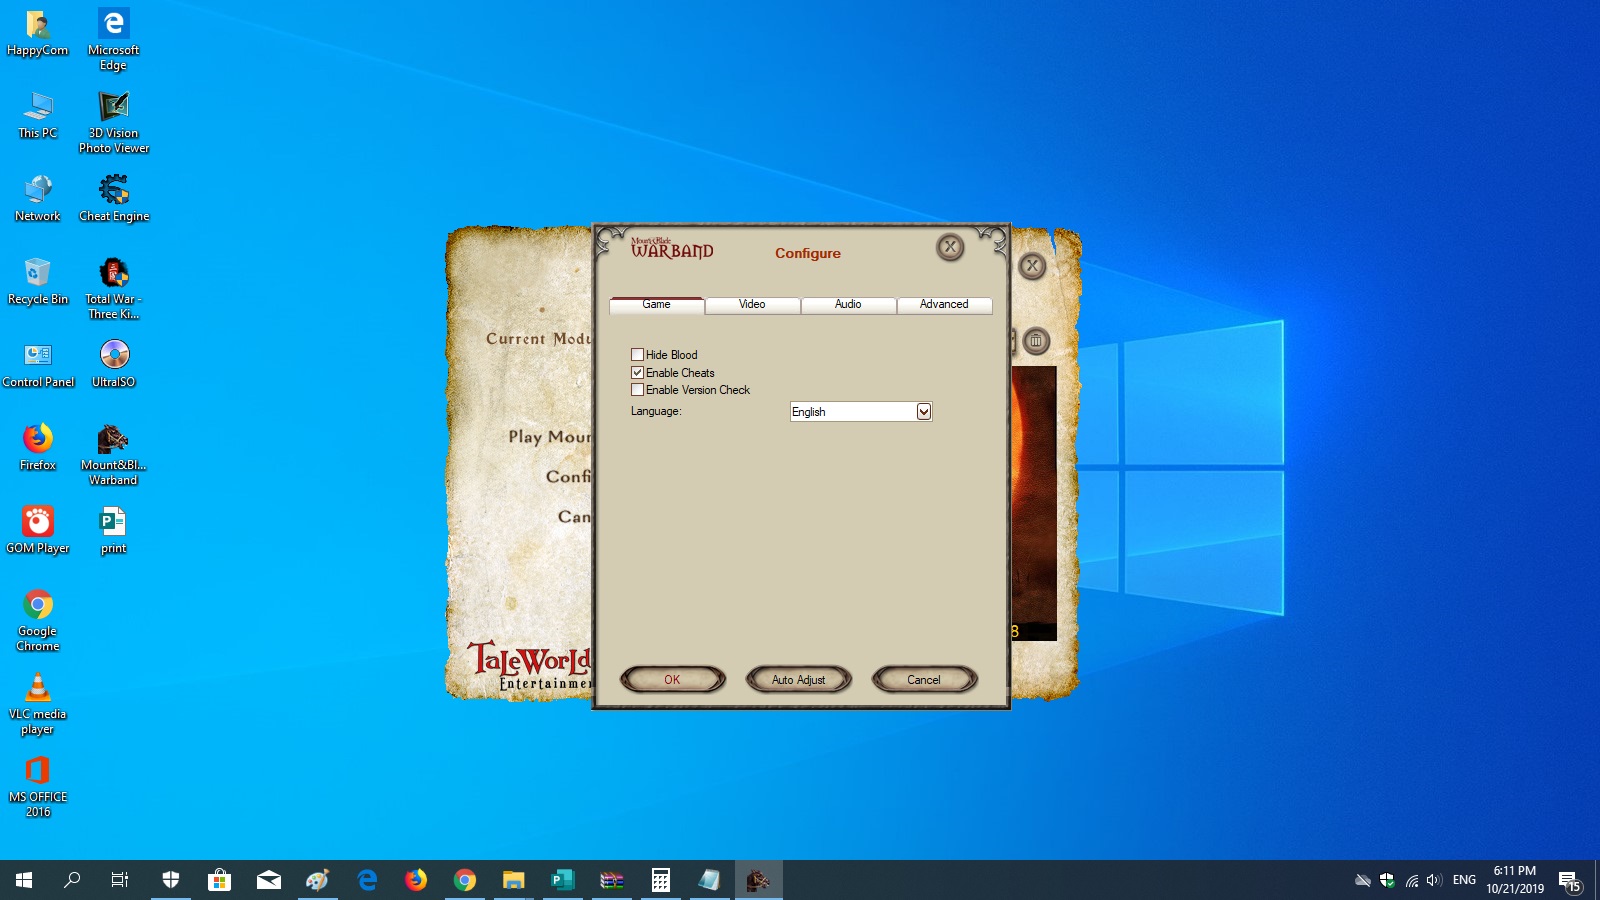Open WinRAR from the taskbar
The image size is (1600, 900).
(x=612, y=880)
